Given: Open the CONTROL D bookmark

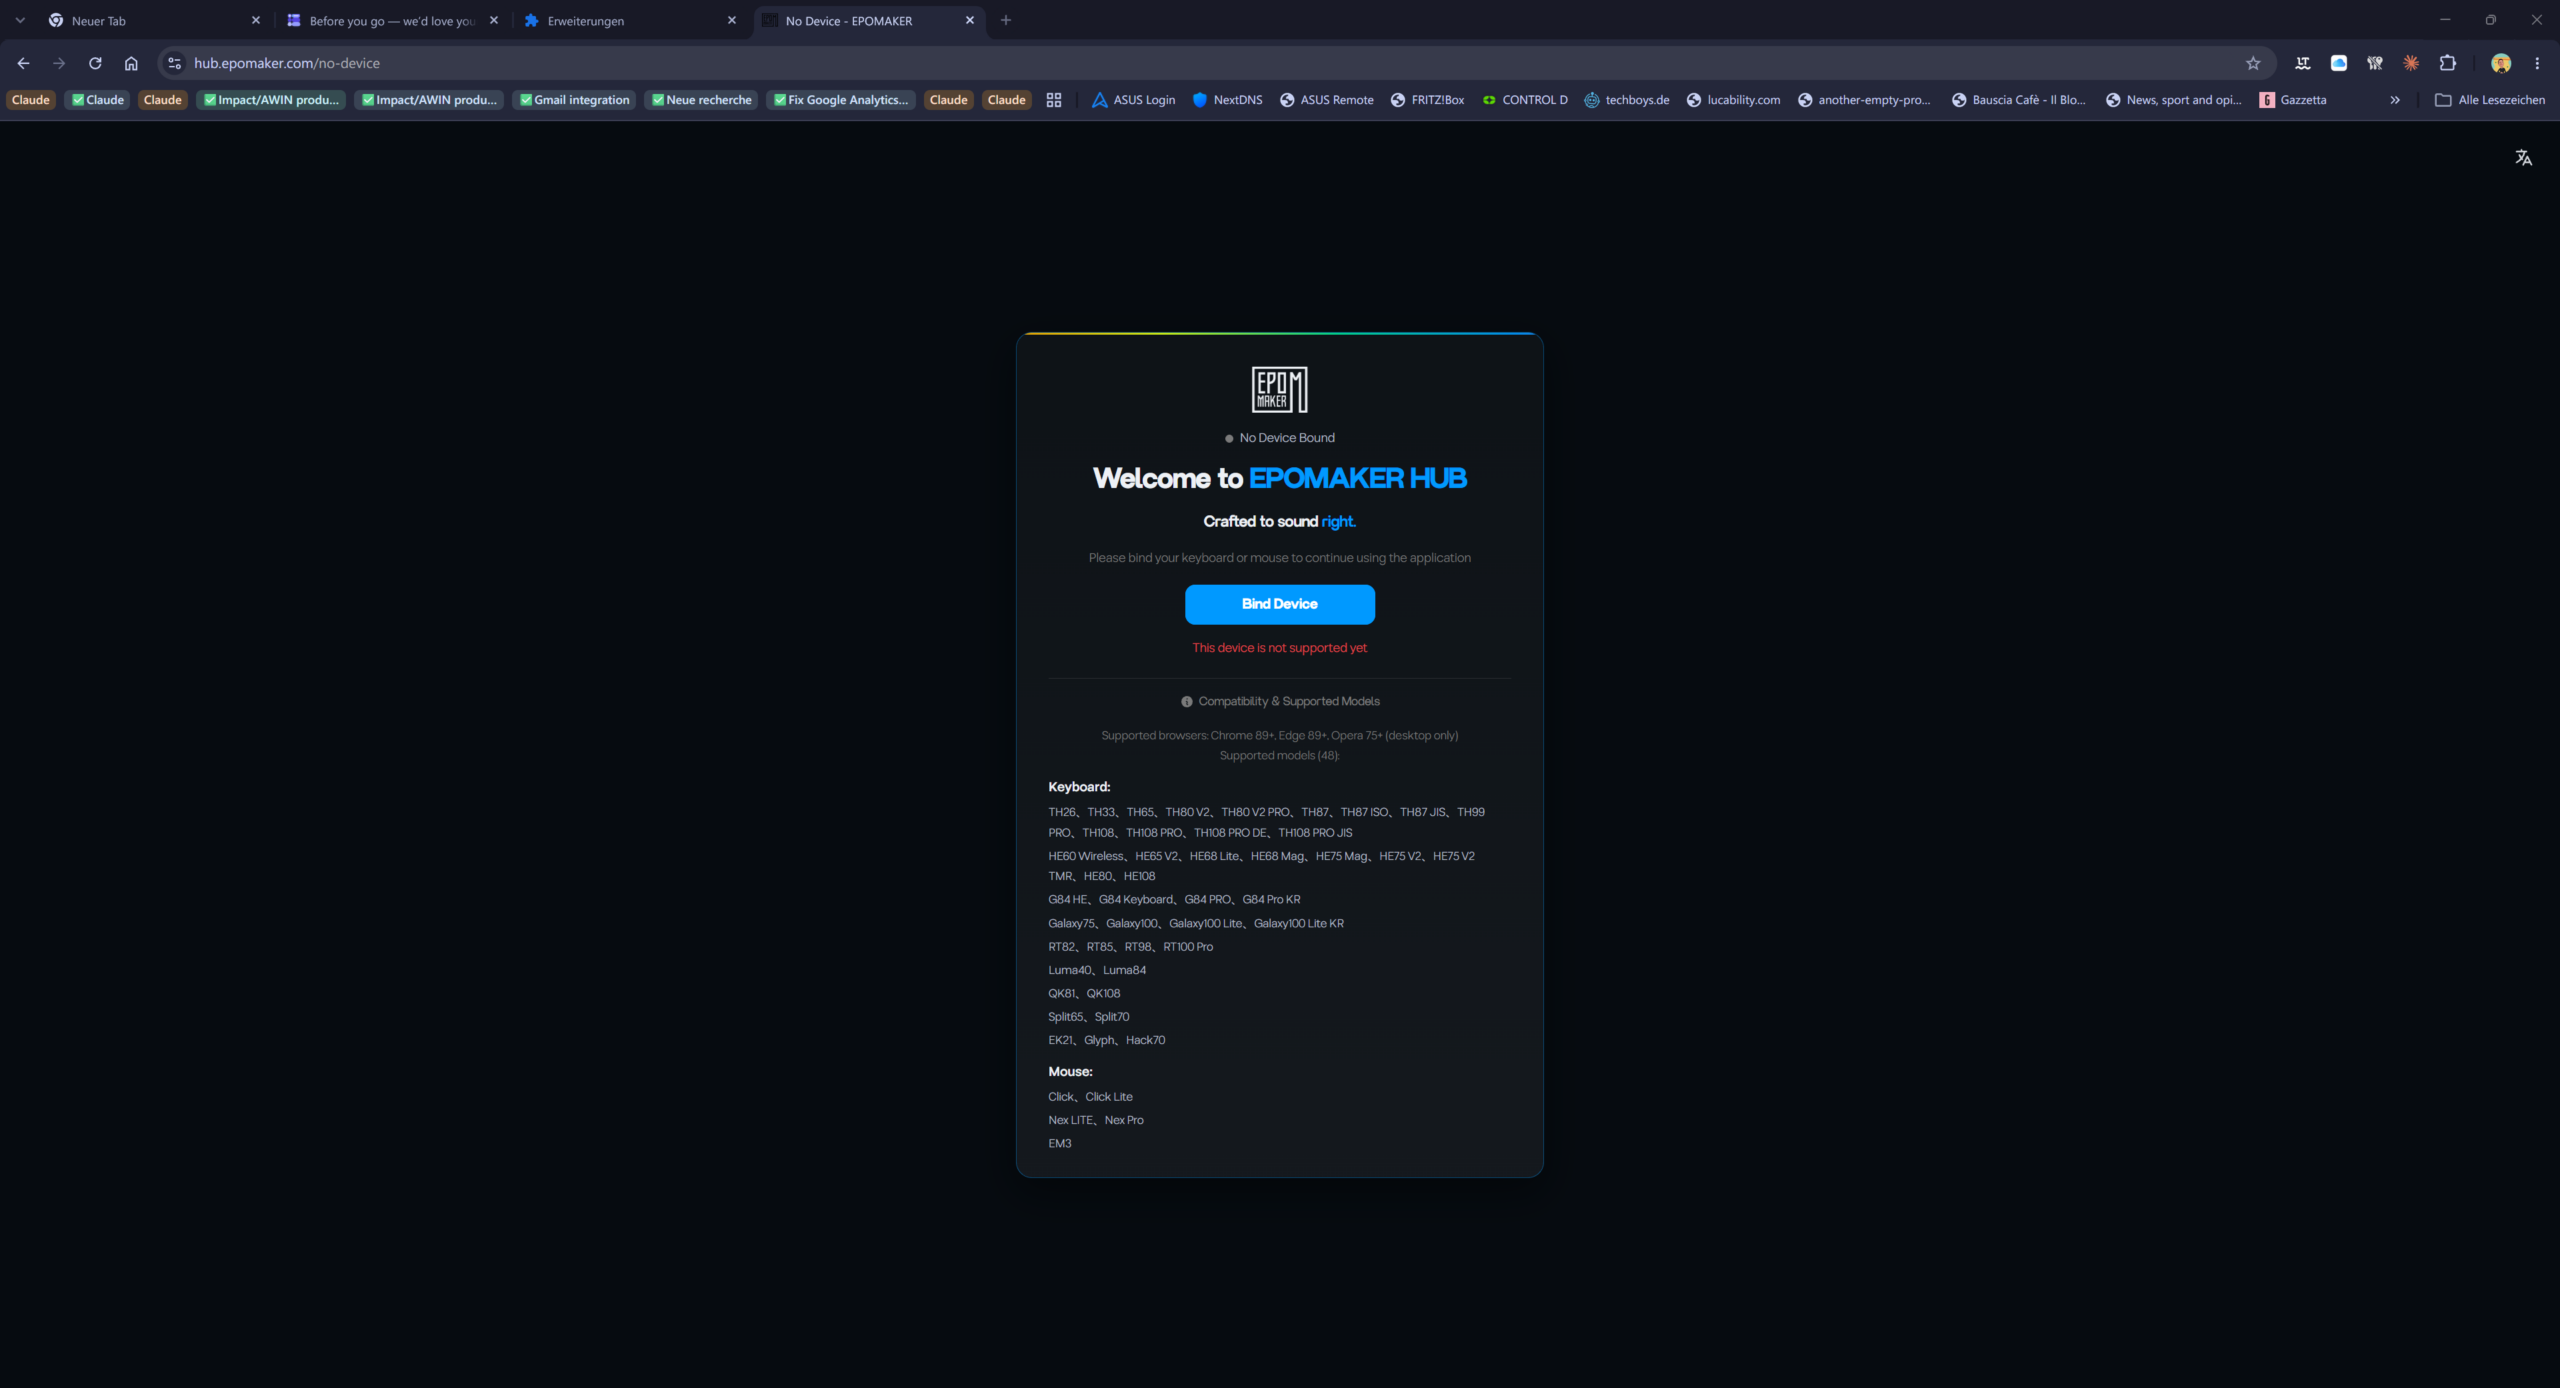Looking at the screenshot, I should [1525, 100].
